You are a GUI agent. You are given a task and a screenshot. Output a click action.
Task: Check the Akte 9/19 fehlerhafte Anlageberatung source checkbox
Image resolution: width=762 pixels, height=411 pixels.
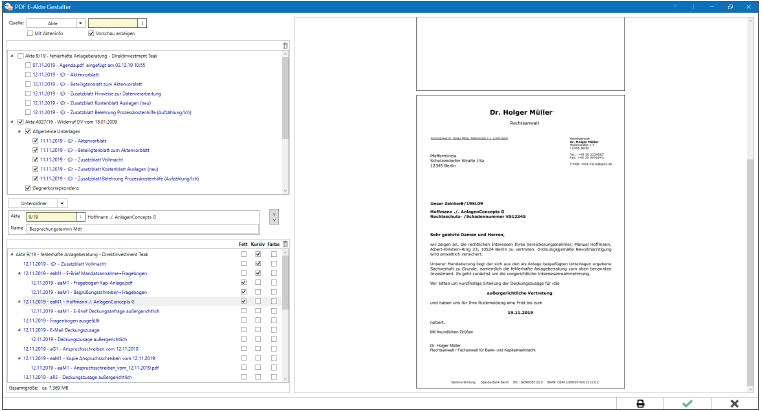pyautogui.click(x=20, y=56)
